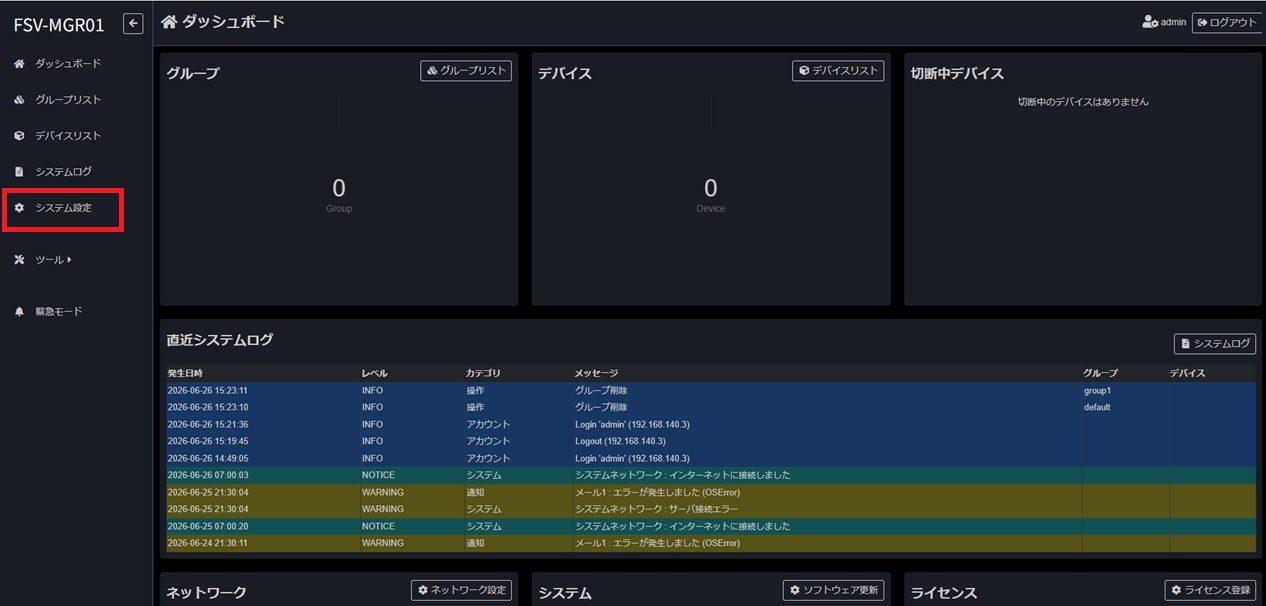Expand the ツール submenu in sidebar
Image resolution: width=1266 pixels, height=606 pixels.
[x=53, y=260]
